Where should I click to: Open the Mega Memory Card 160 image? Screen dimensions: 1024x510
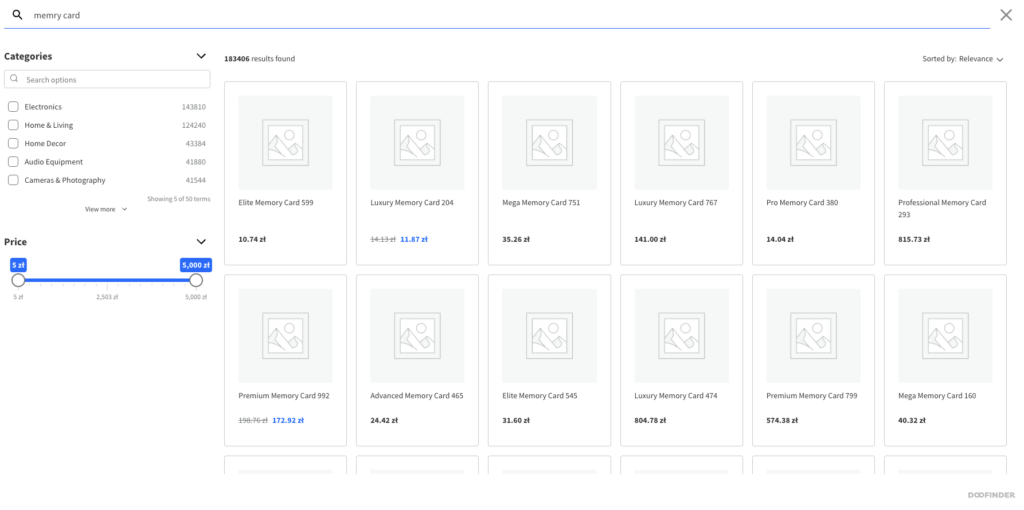pyautogui.click(x=946, y=336)
